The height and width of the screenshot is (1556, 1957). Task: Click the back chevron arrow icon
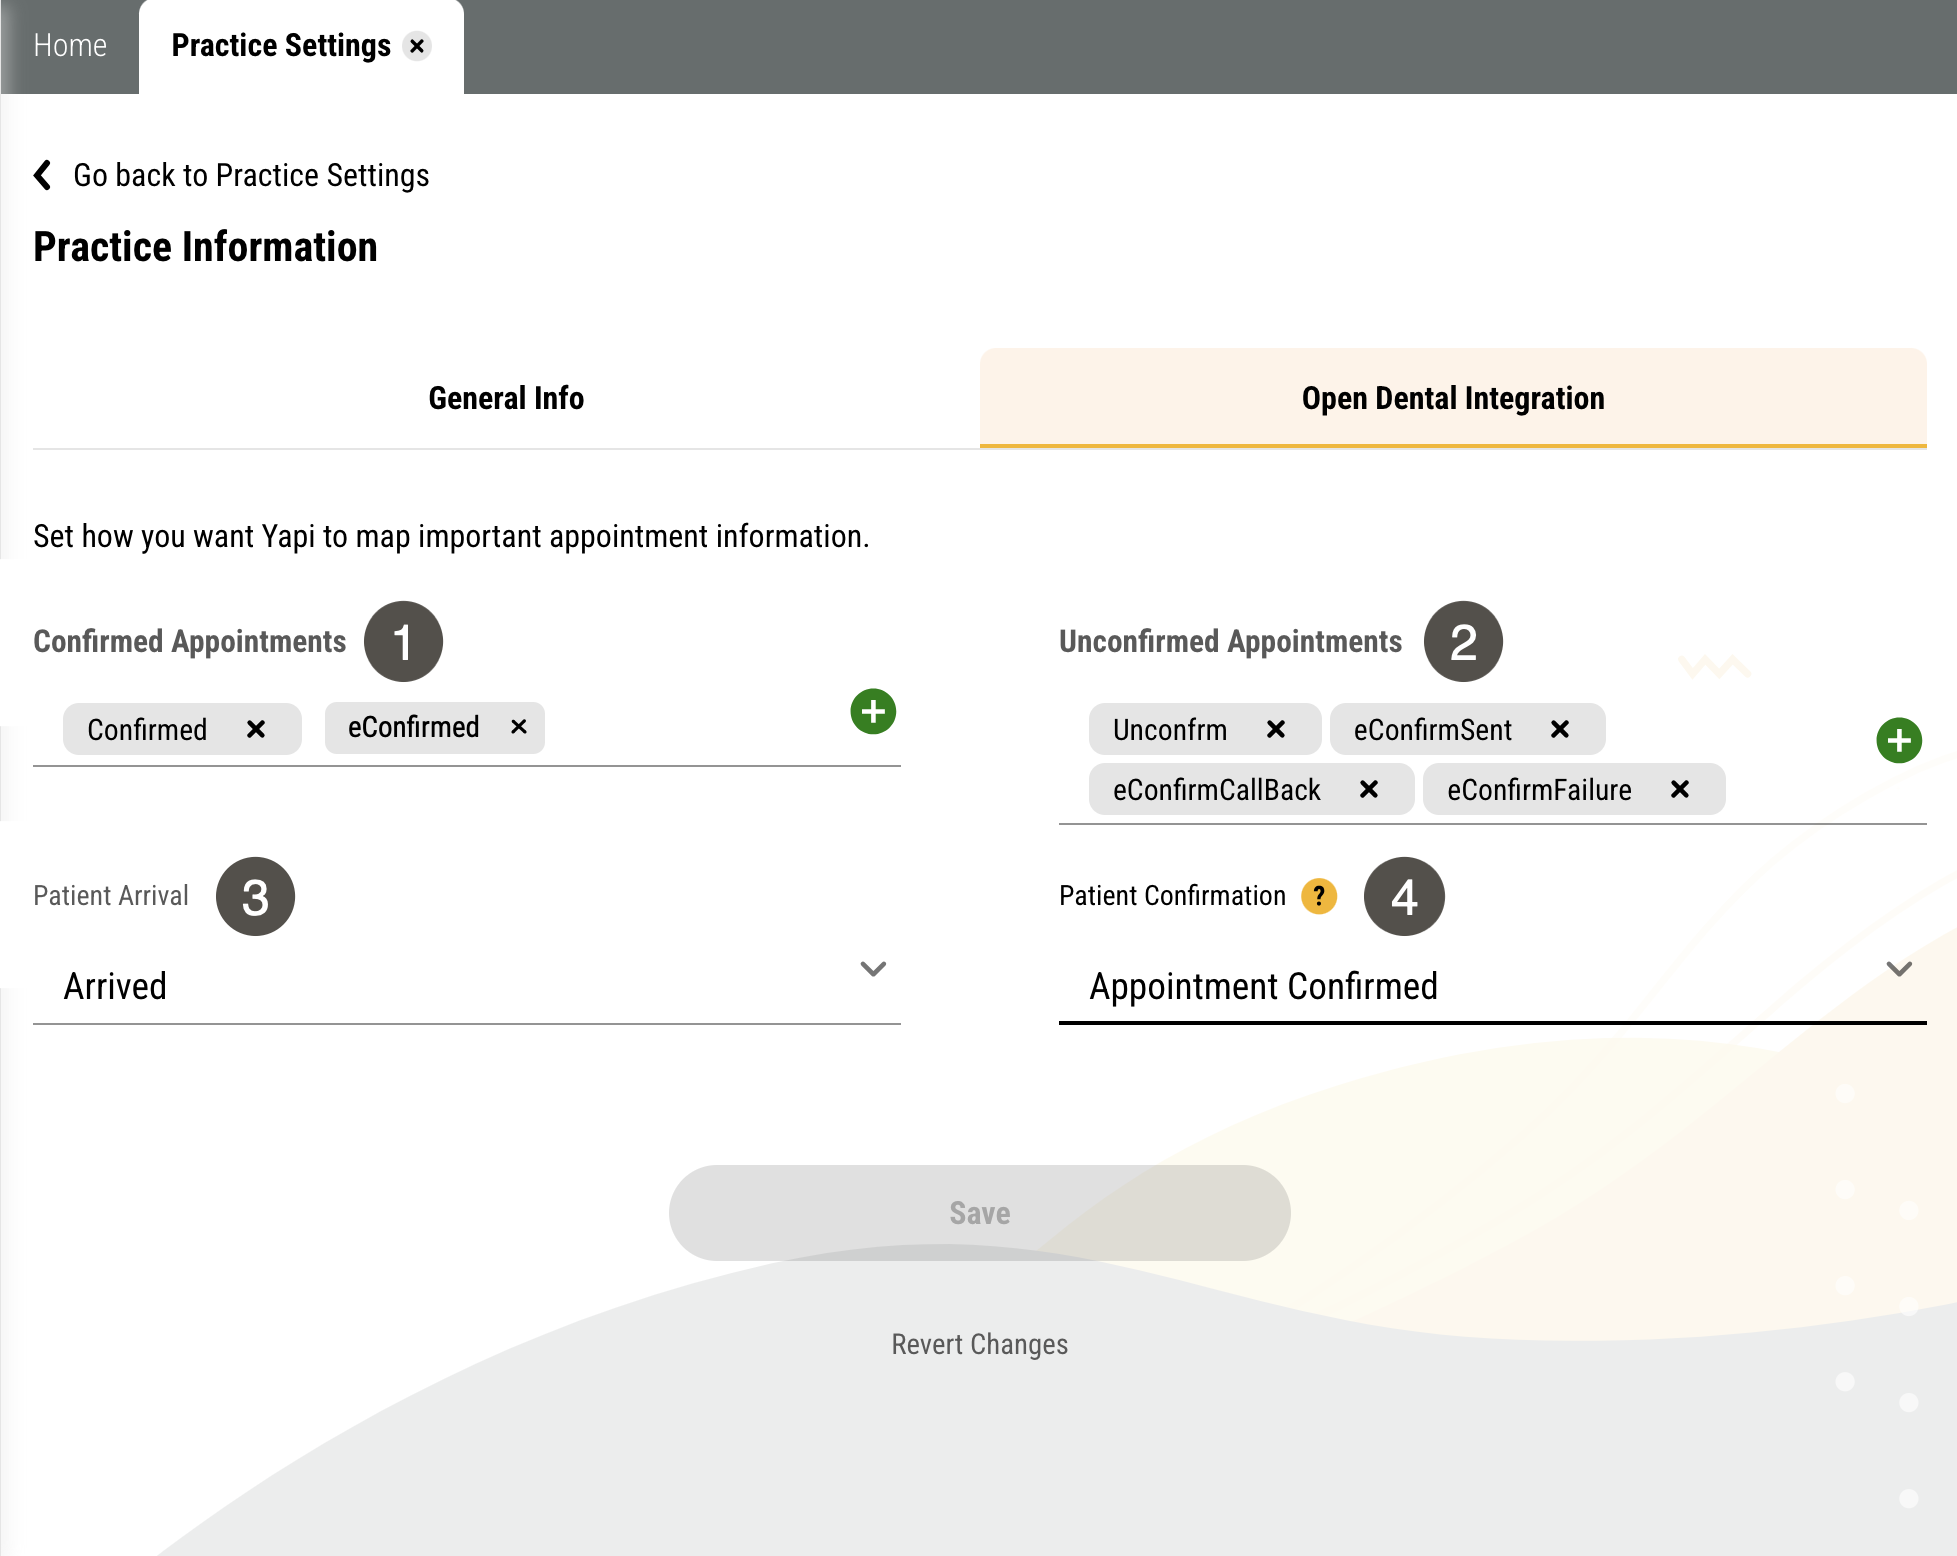tap(43, 175)
